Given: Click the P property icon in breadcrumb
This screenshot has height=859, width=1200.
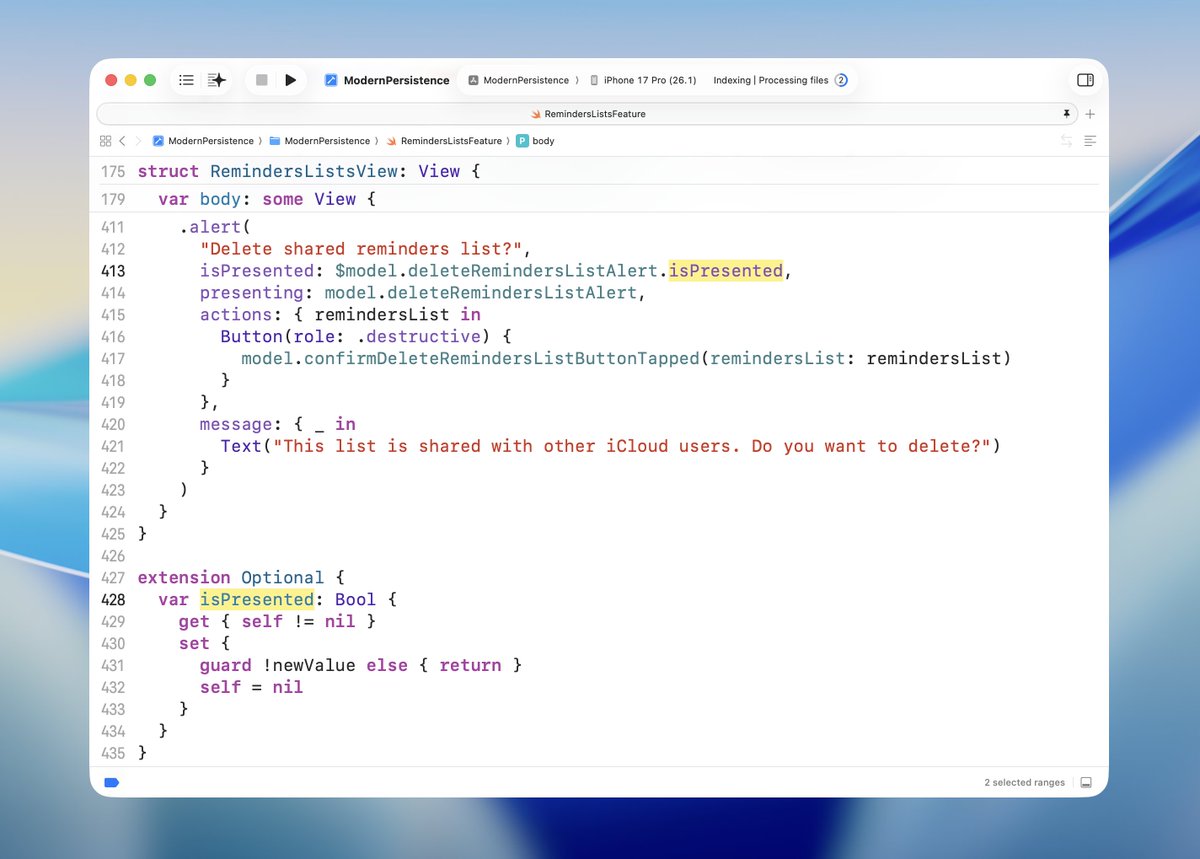Looking at the screenshot, I should tap(522, 141).
